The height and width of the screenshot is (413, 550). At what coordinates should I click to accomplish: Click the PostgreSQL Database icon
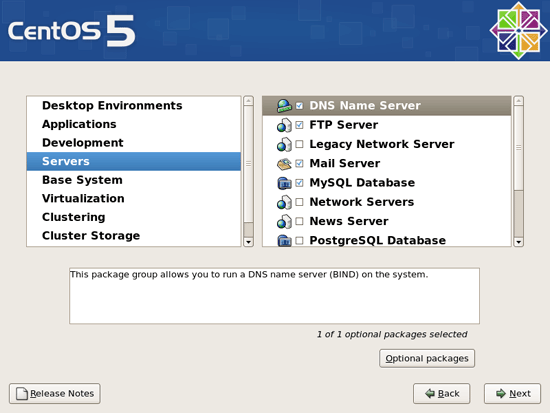[x=284, y=241]
